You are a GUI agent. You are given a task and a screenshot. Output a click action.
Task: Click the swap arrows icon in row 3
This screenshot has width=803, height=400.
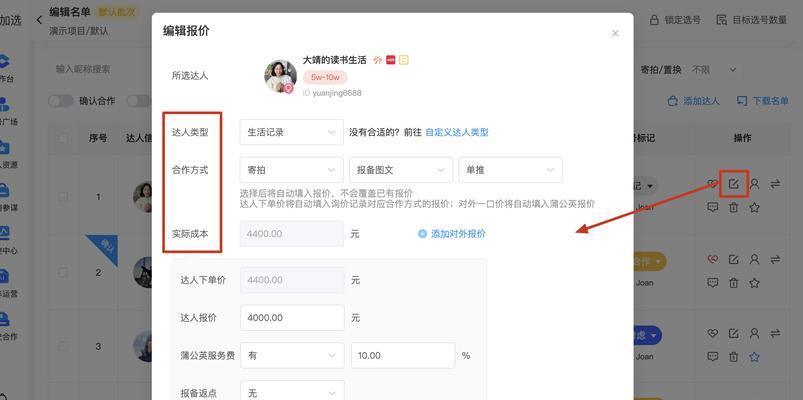tap(775, 334)
